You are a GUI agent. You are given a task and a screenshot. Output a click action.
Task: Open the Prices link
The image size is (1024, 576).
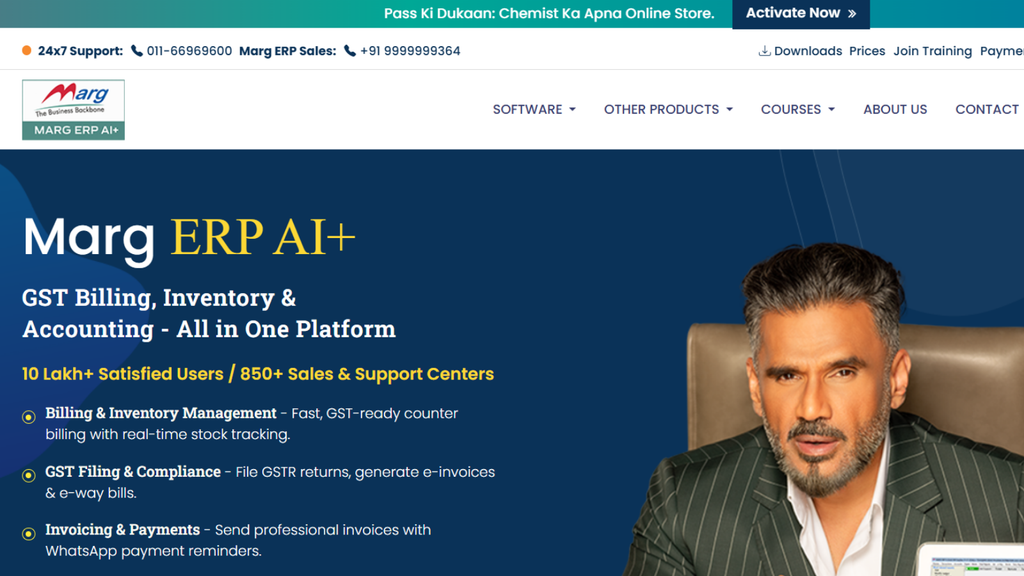coord(867,51)
